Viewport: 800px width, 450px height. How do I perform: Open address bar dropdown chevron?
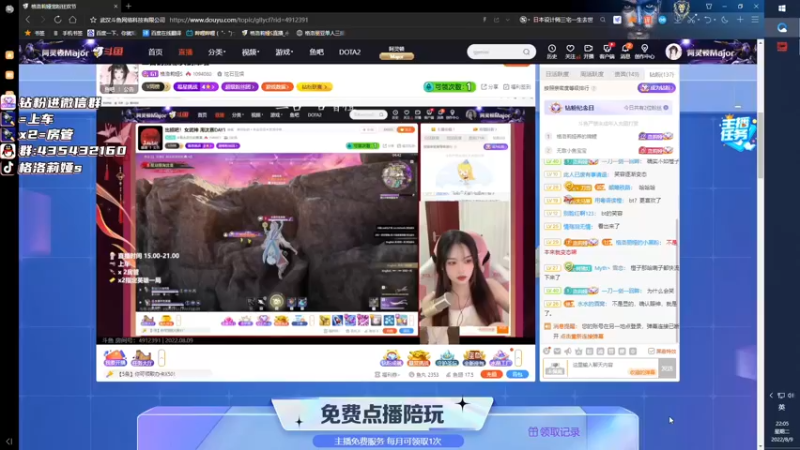(x=508, y=20)
